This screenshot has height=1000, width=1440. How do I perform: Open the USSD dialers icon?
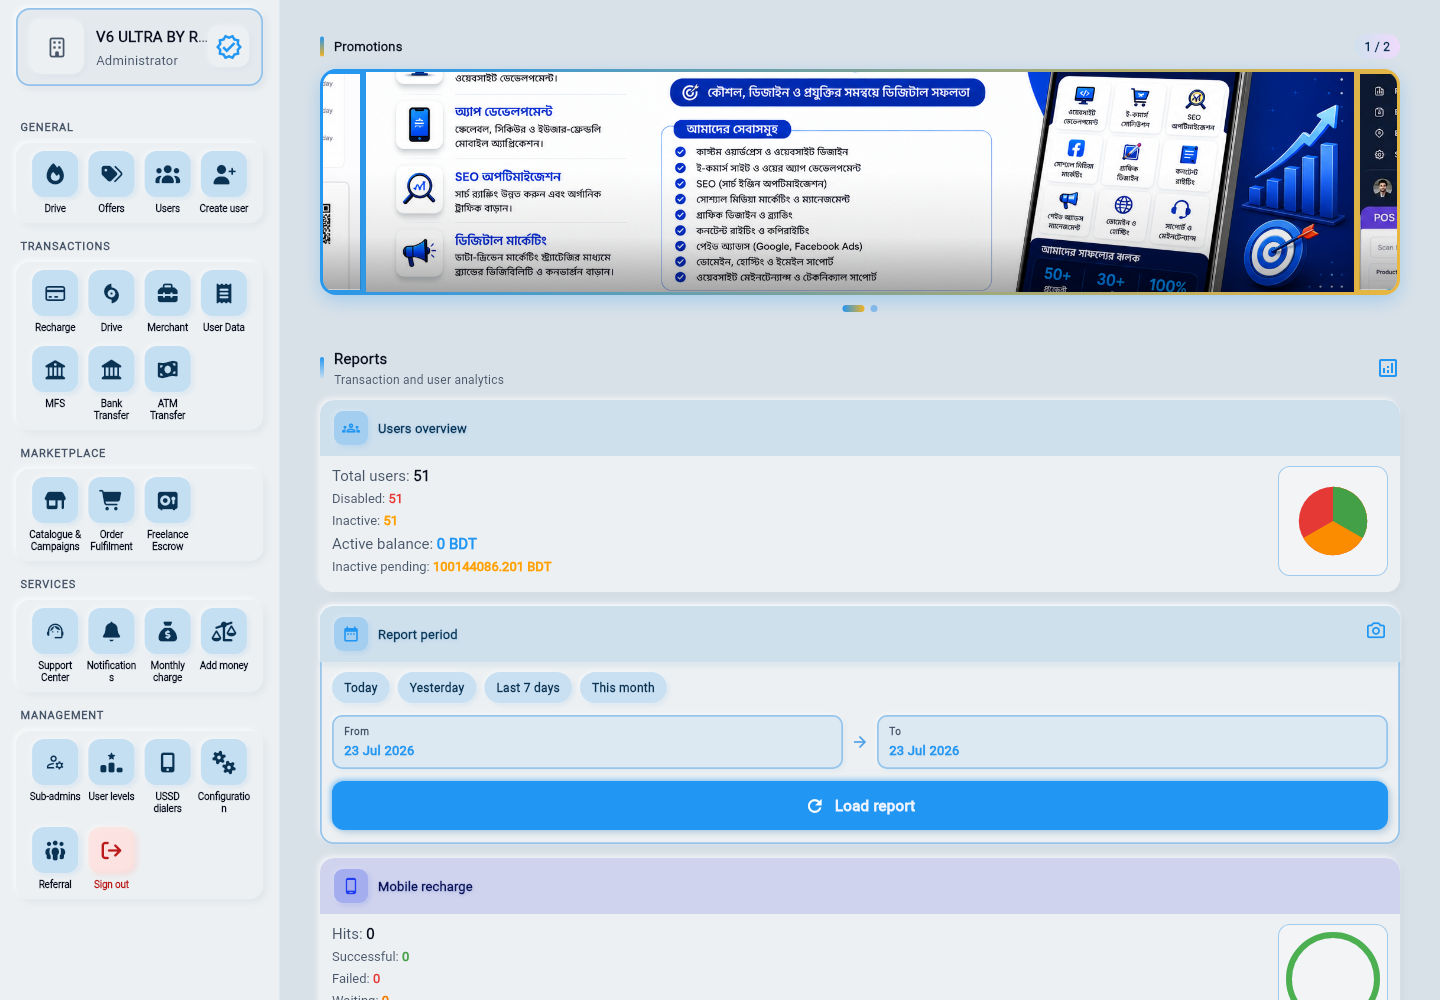[168, 763]
